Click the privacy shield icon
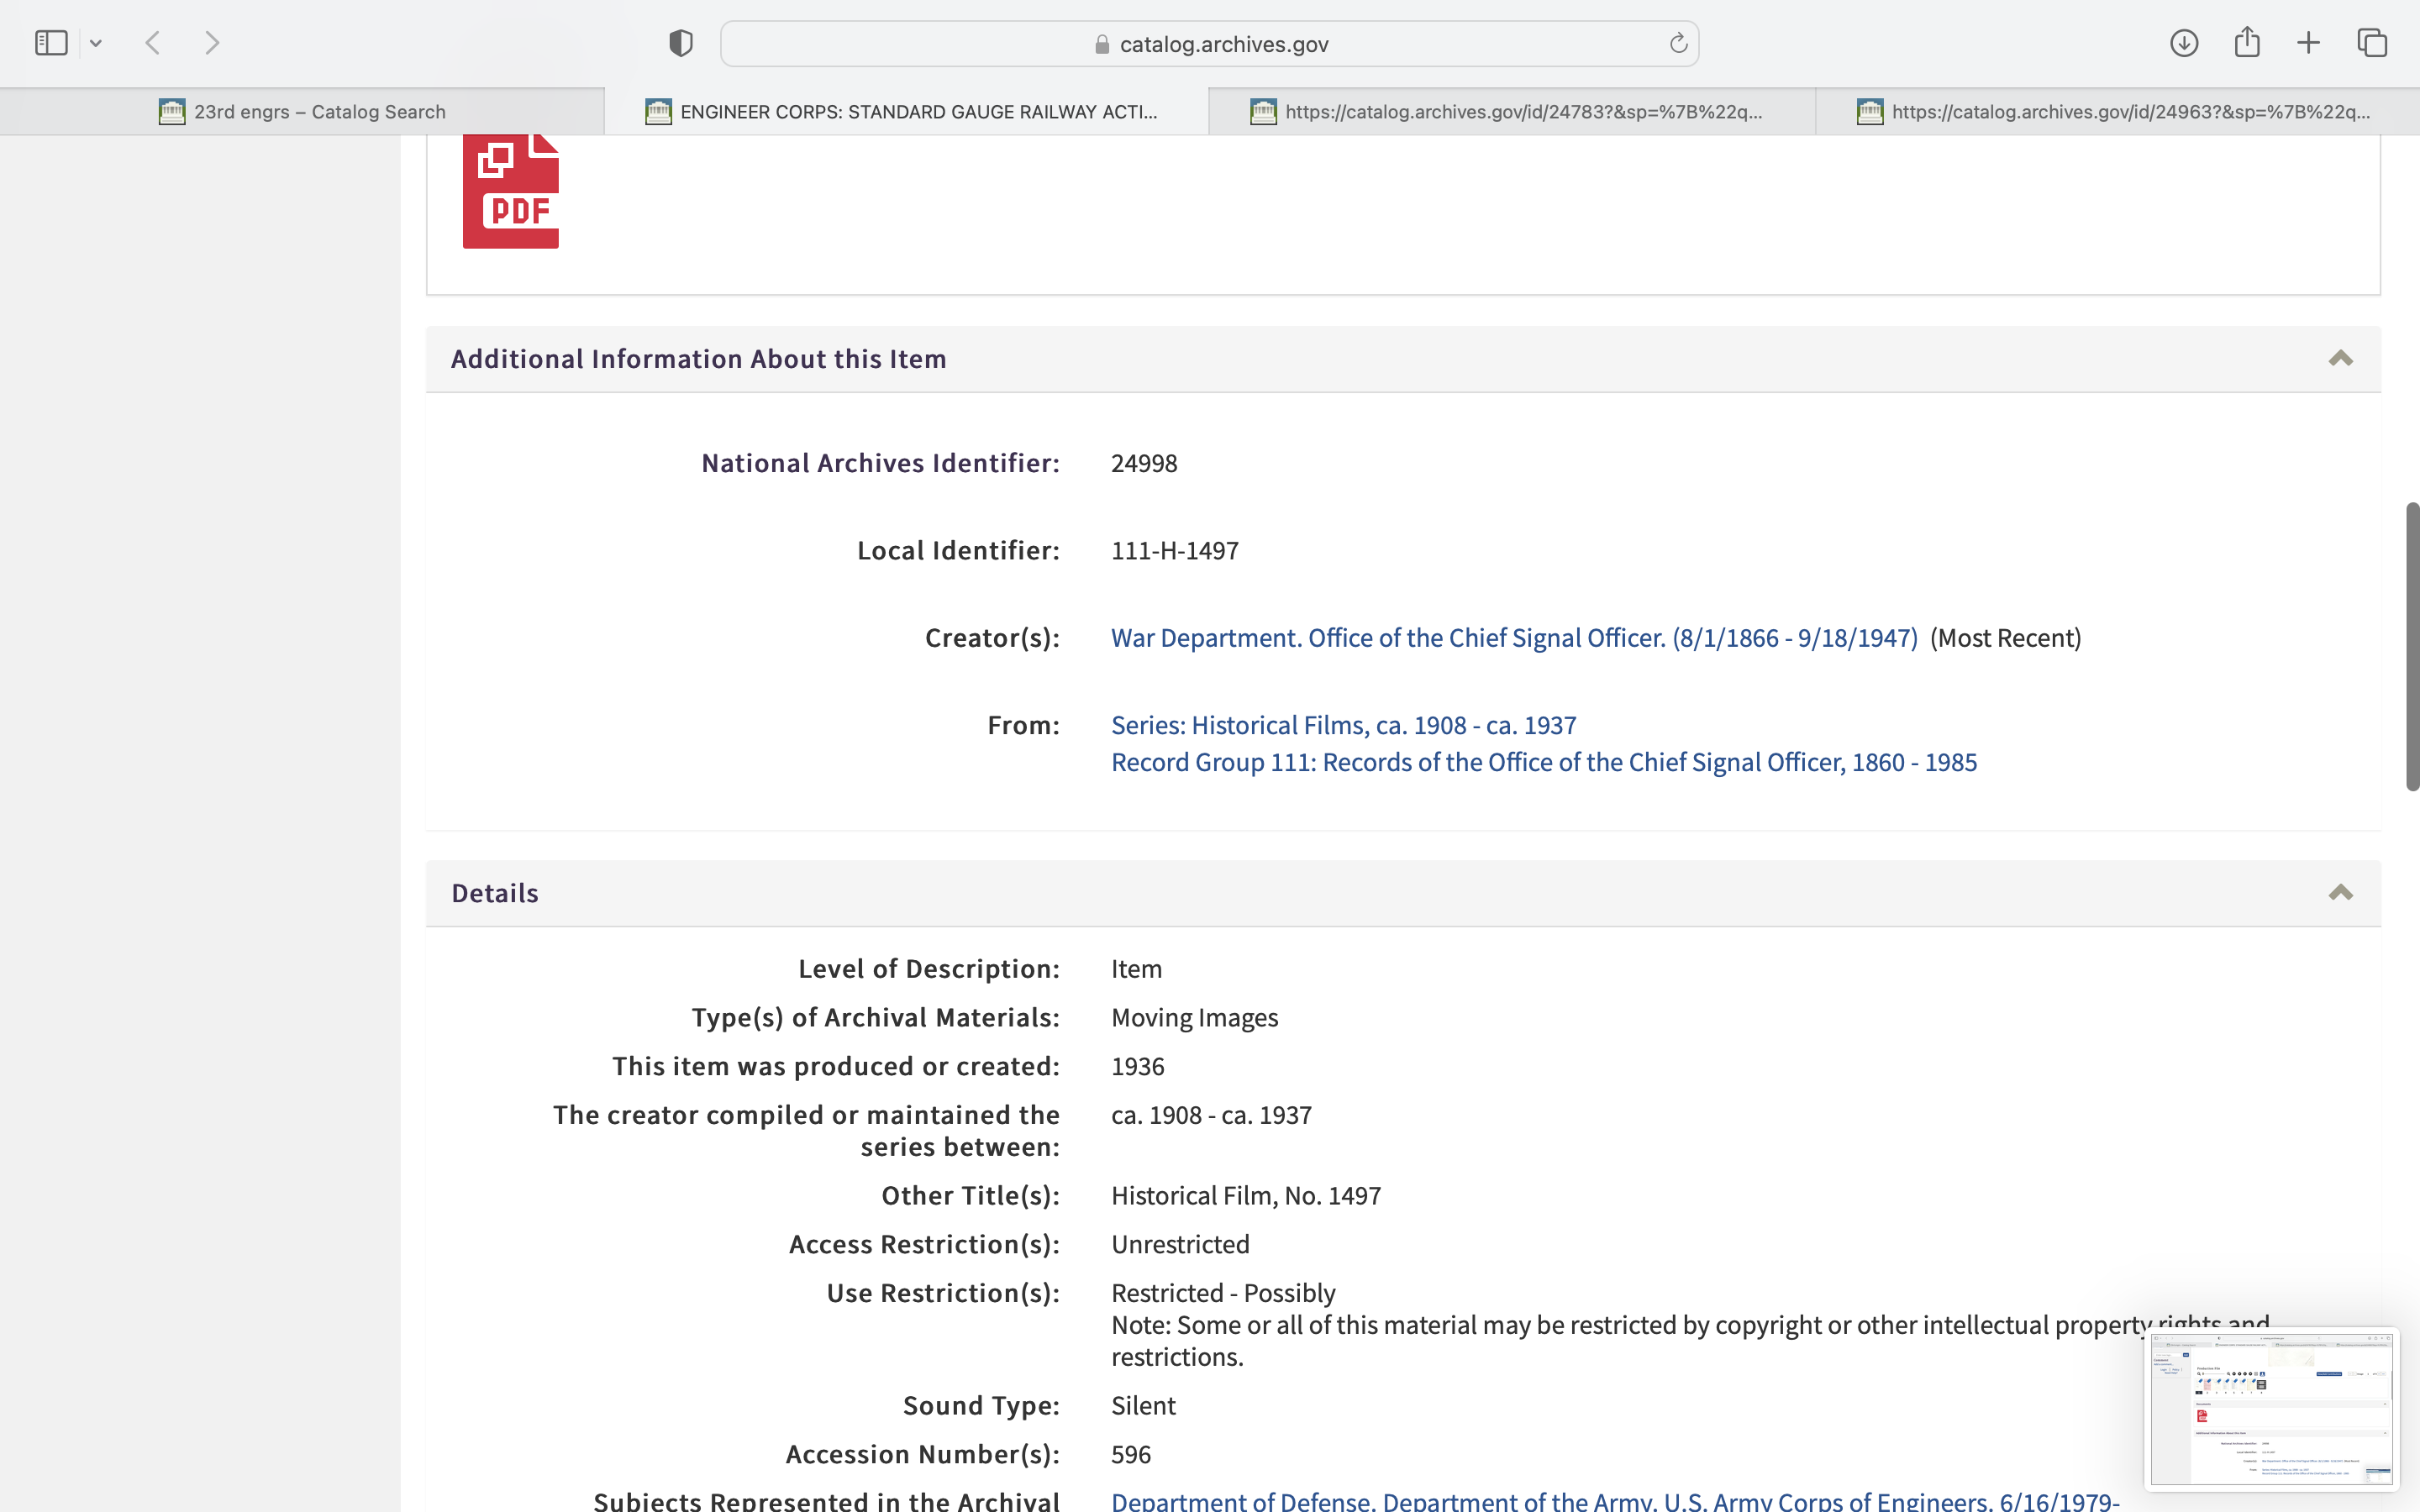 [x=681, y=43]
